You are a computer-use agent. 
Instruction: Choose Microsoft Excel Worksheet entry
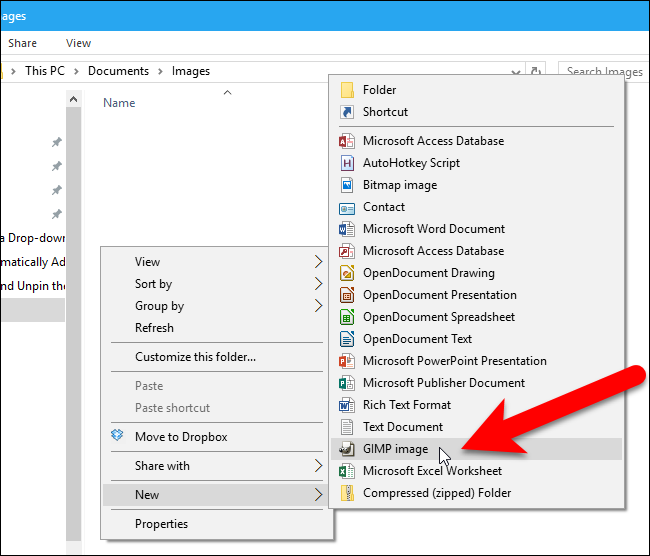point(476,471)
